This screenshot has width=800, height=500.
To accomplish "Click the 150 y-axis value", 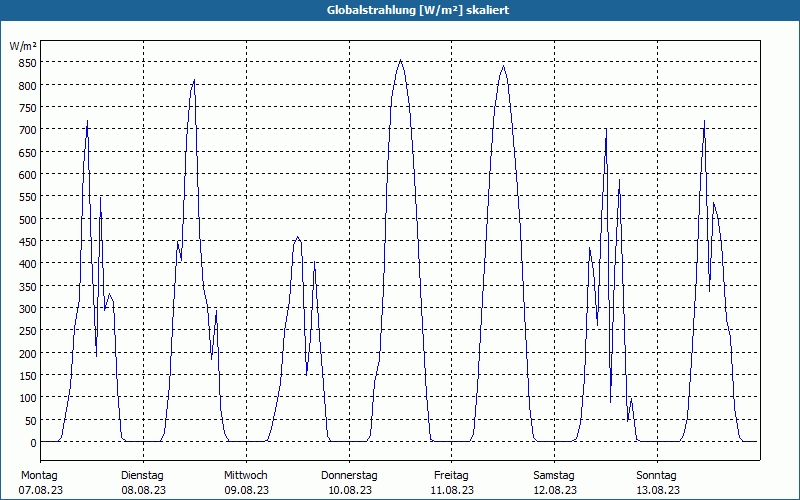I will point(27,376).
